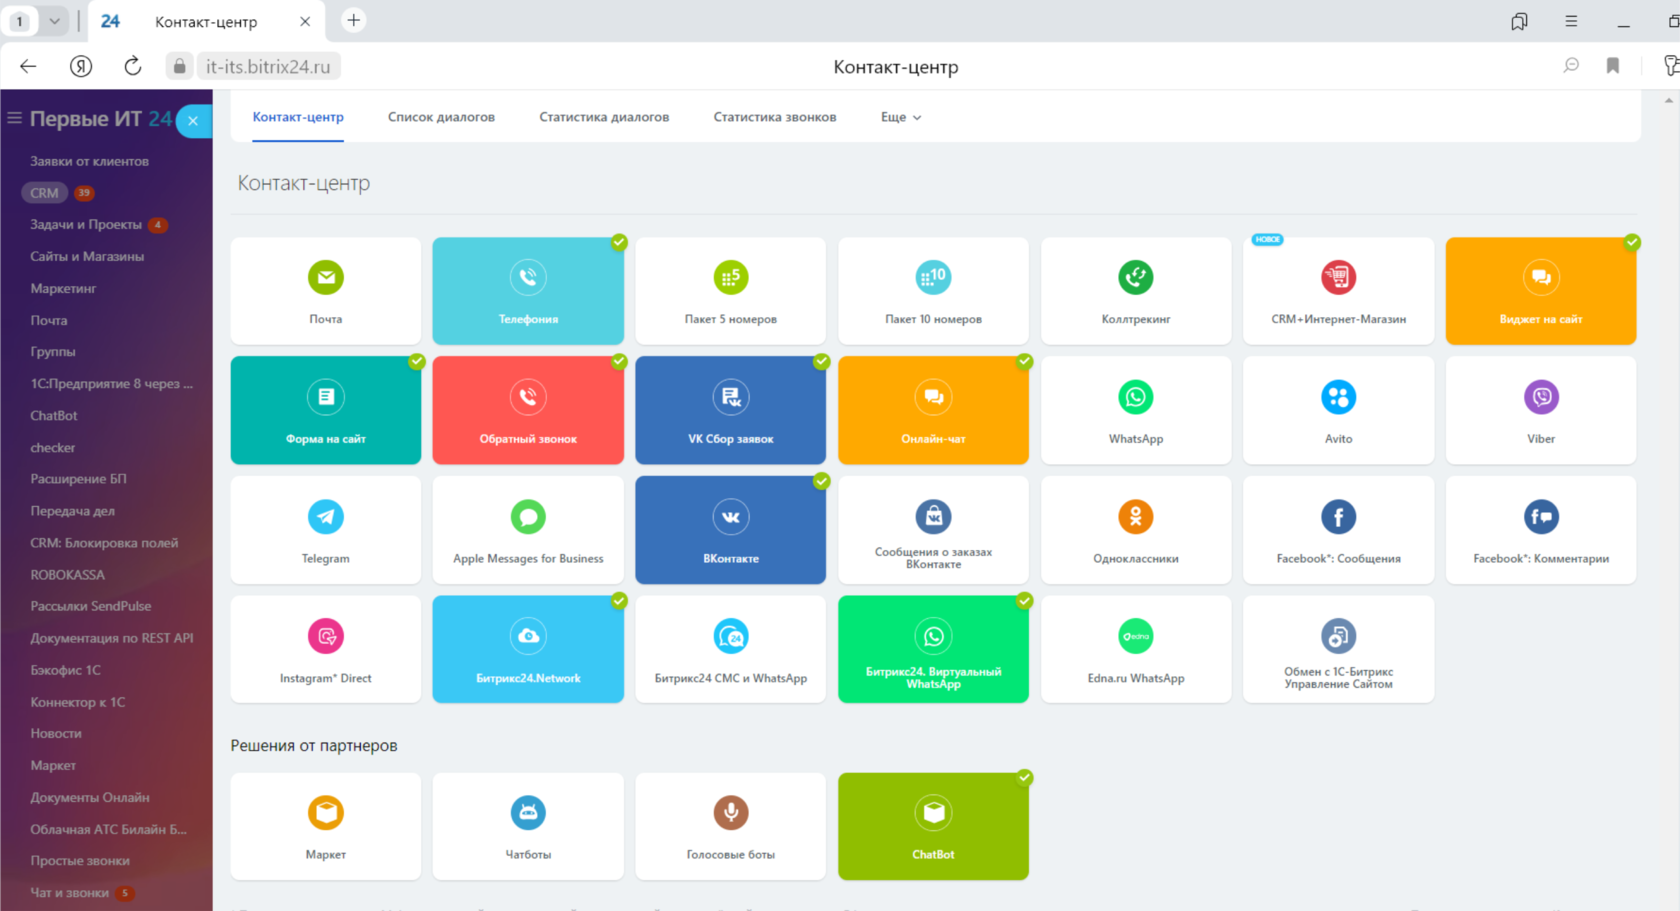The width and height of the screenshot is (1680, 911).
Task: Open the Виджет на сайт tile
Action: (1541, 291)
